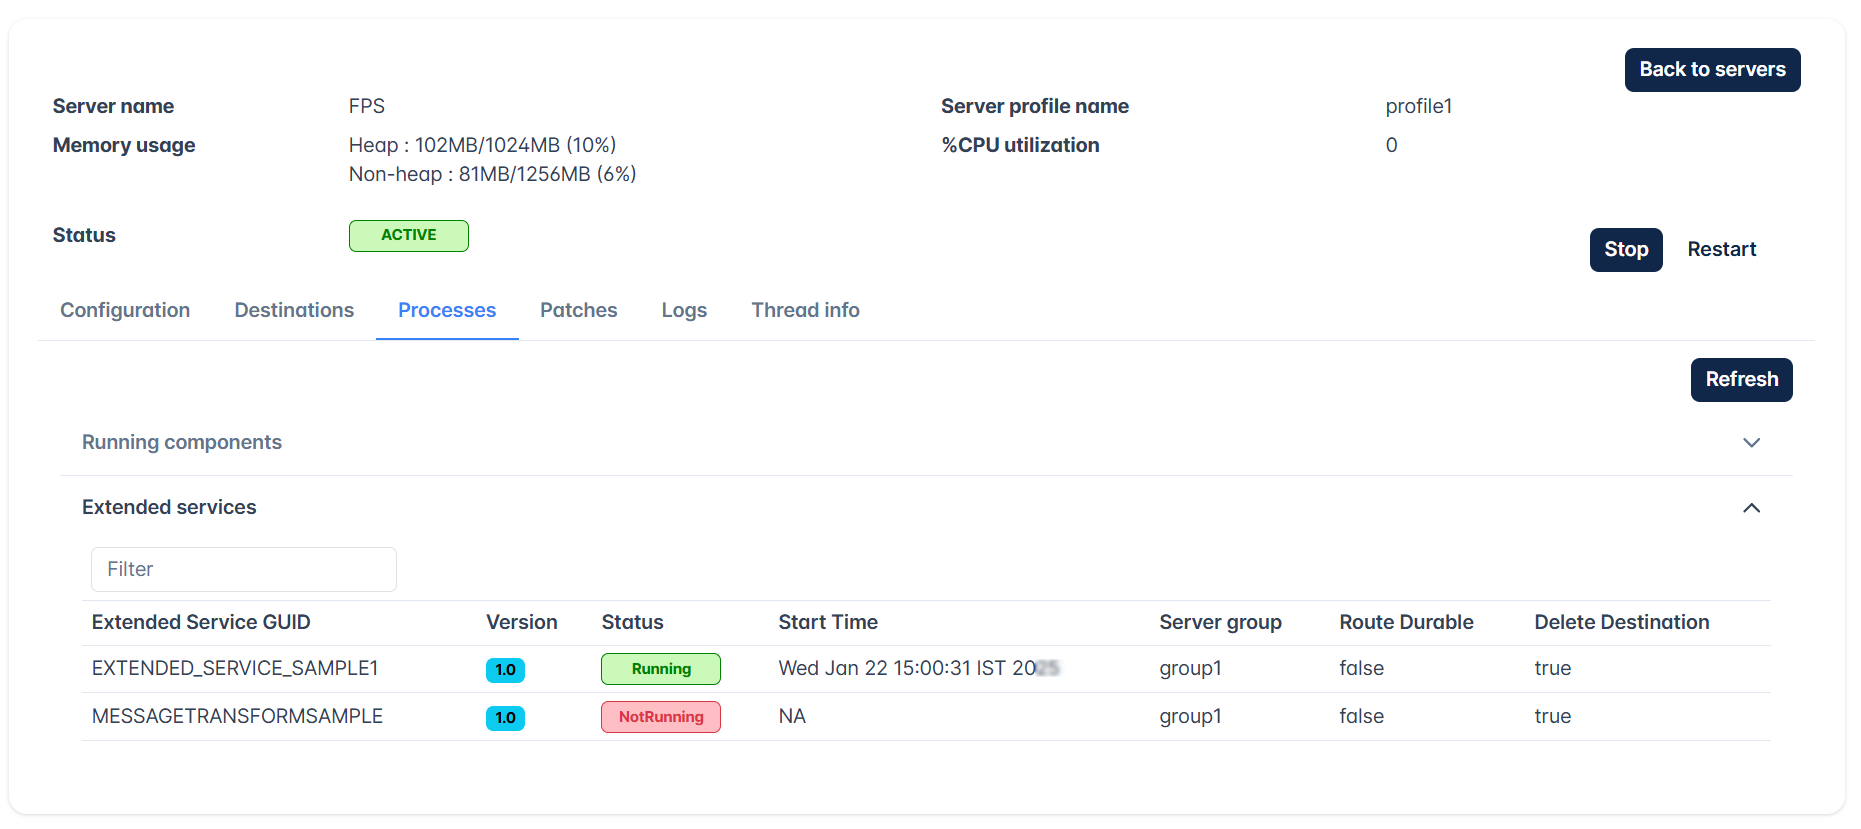
Task: Restart the server
Action: point(1721,250)
